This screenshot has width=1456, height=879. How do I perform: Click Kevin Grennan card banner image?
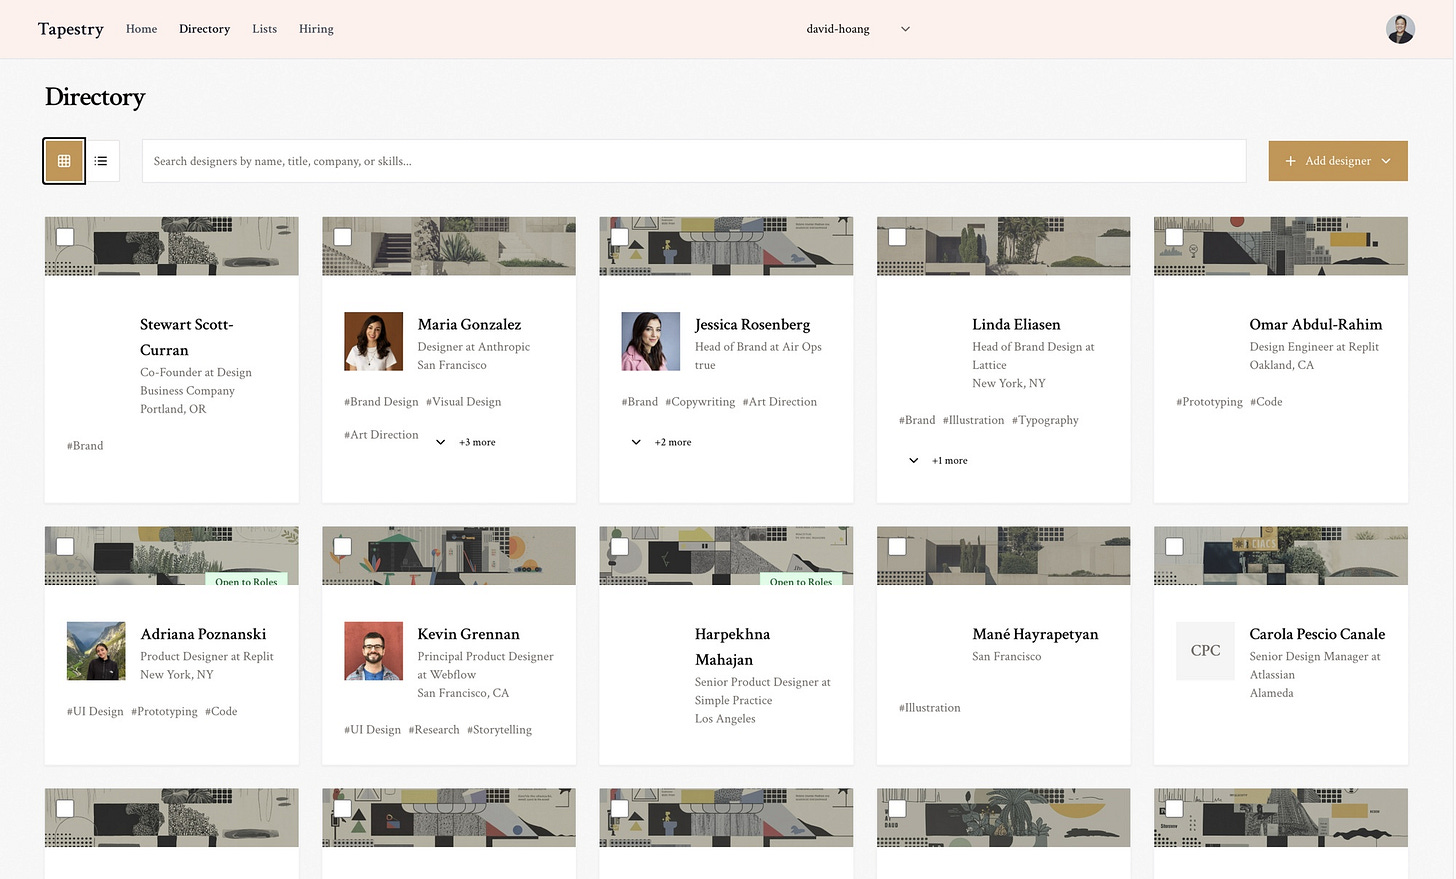[x=449, y=556]
